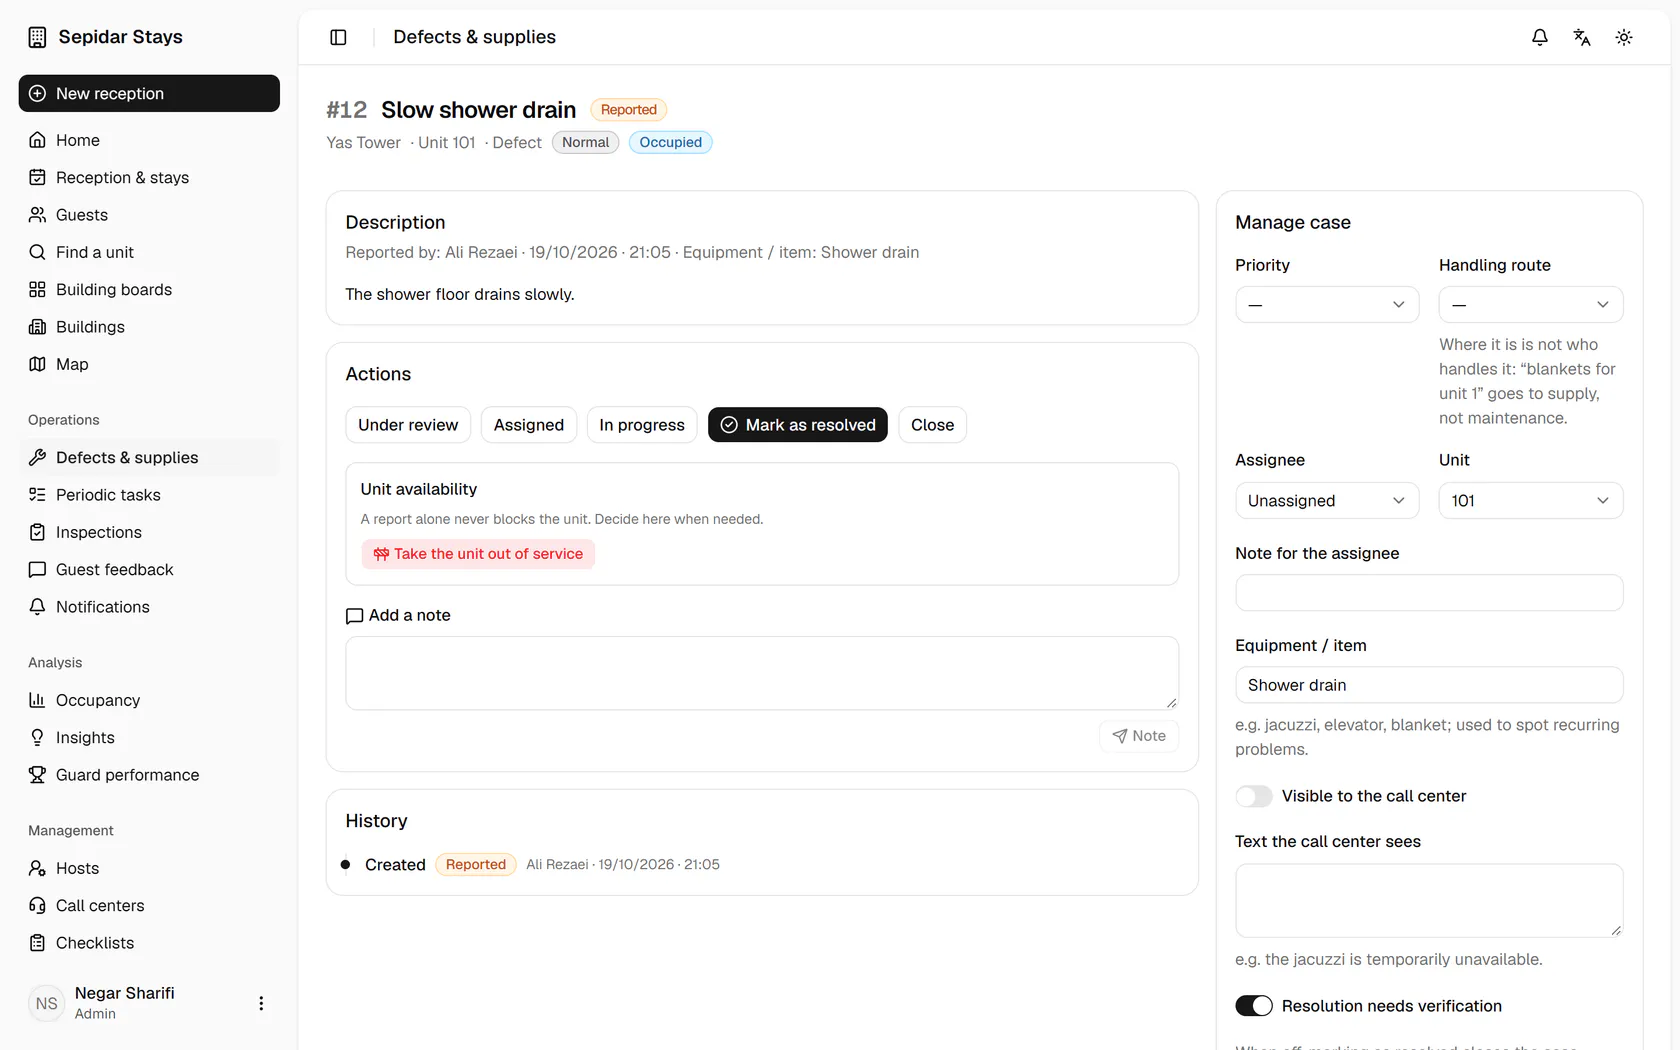This screenshot has width=1680, height=1050.
Task: Click the Sepidar Stays building logo
Action: (37, 37)
